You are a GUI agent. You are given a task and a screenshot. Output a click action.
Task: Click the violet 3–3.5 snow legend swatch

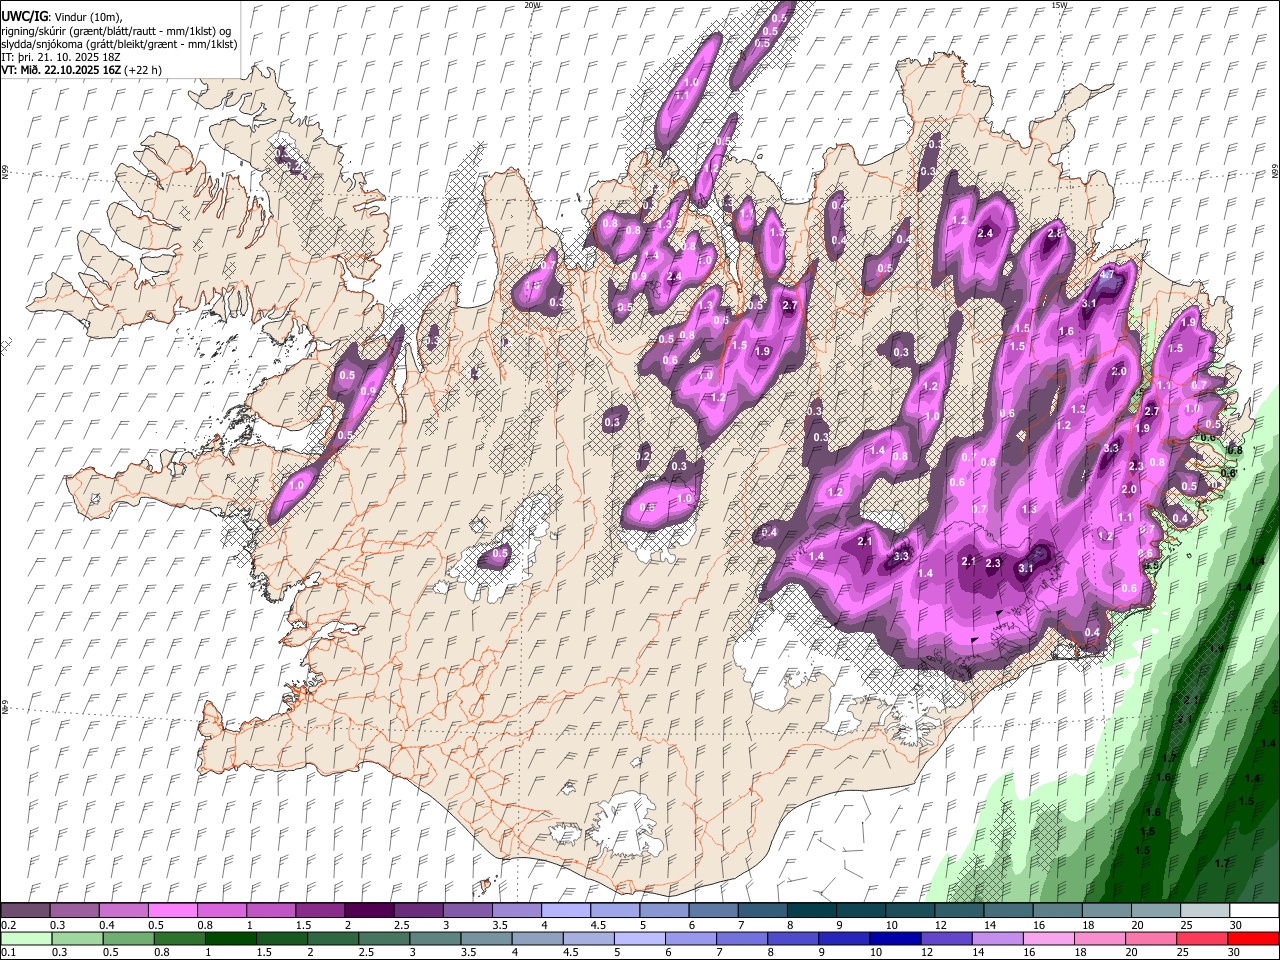[x=467, y=911]
